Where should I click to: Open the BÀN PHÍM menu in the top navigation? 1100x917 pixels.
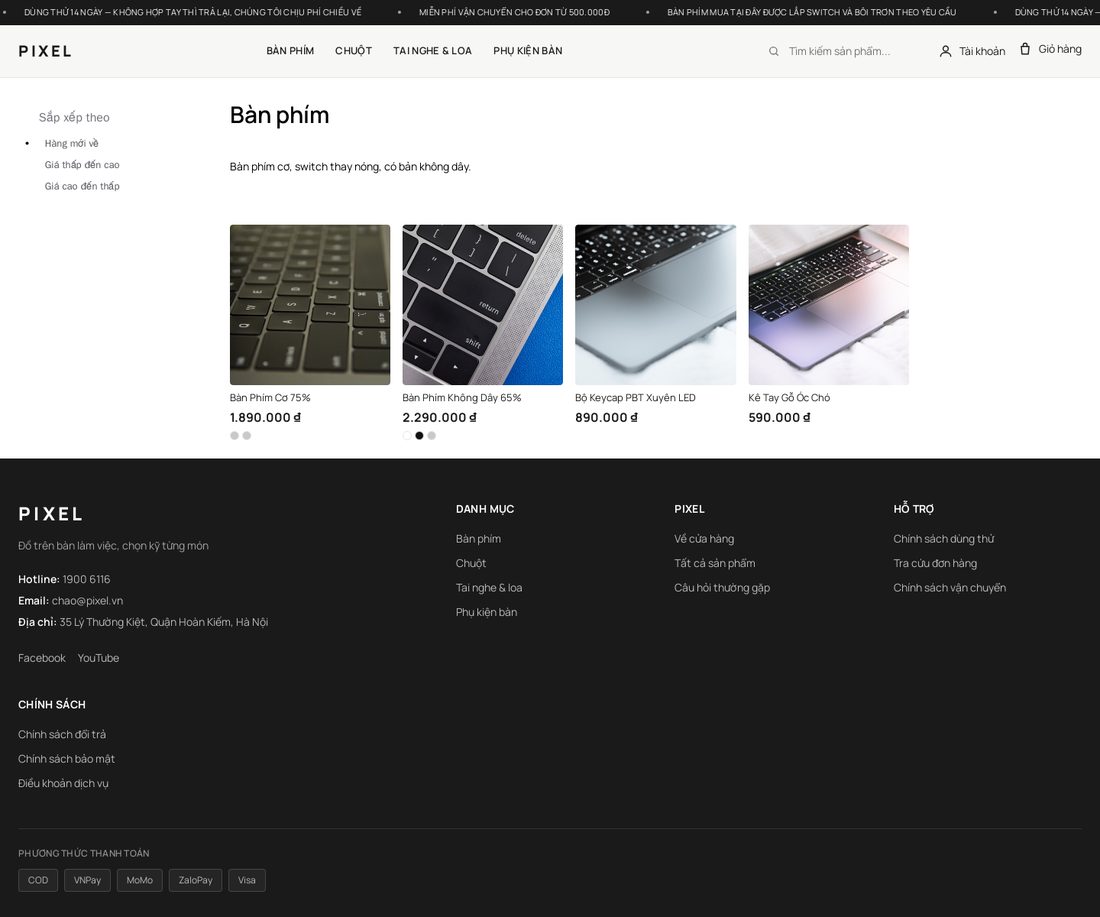pyautogui.click(x=290, y=51)
